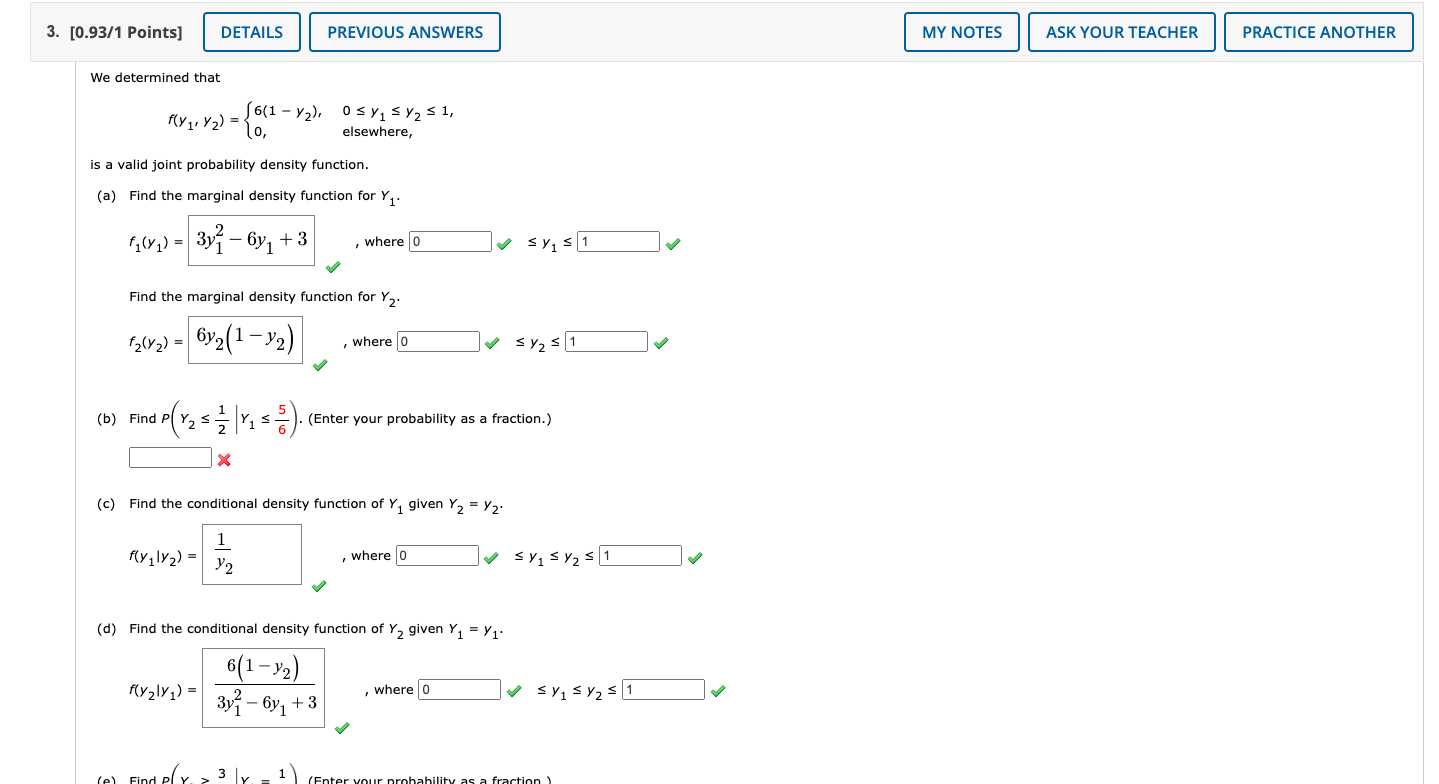1439x784 pixels.
Task: Click red X beside part (b) answer field
Action: tap(224, 461)
